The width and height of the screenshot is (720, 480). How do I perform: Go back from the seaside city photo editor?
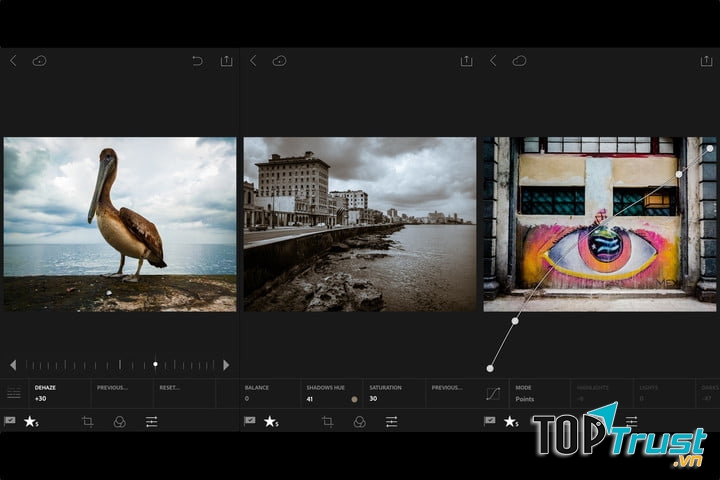[253, 61]
